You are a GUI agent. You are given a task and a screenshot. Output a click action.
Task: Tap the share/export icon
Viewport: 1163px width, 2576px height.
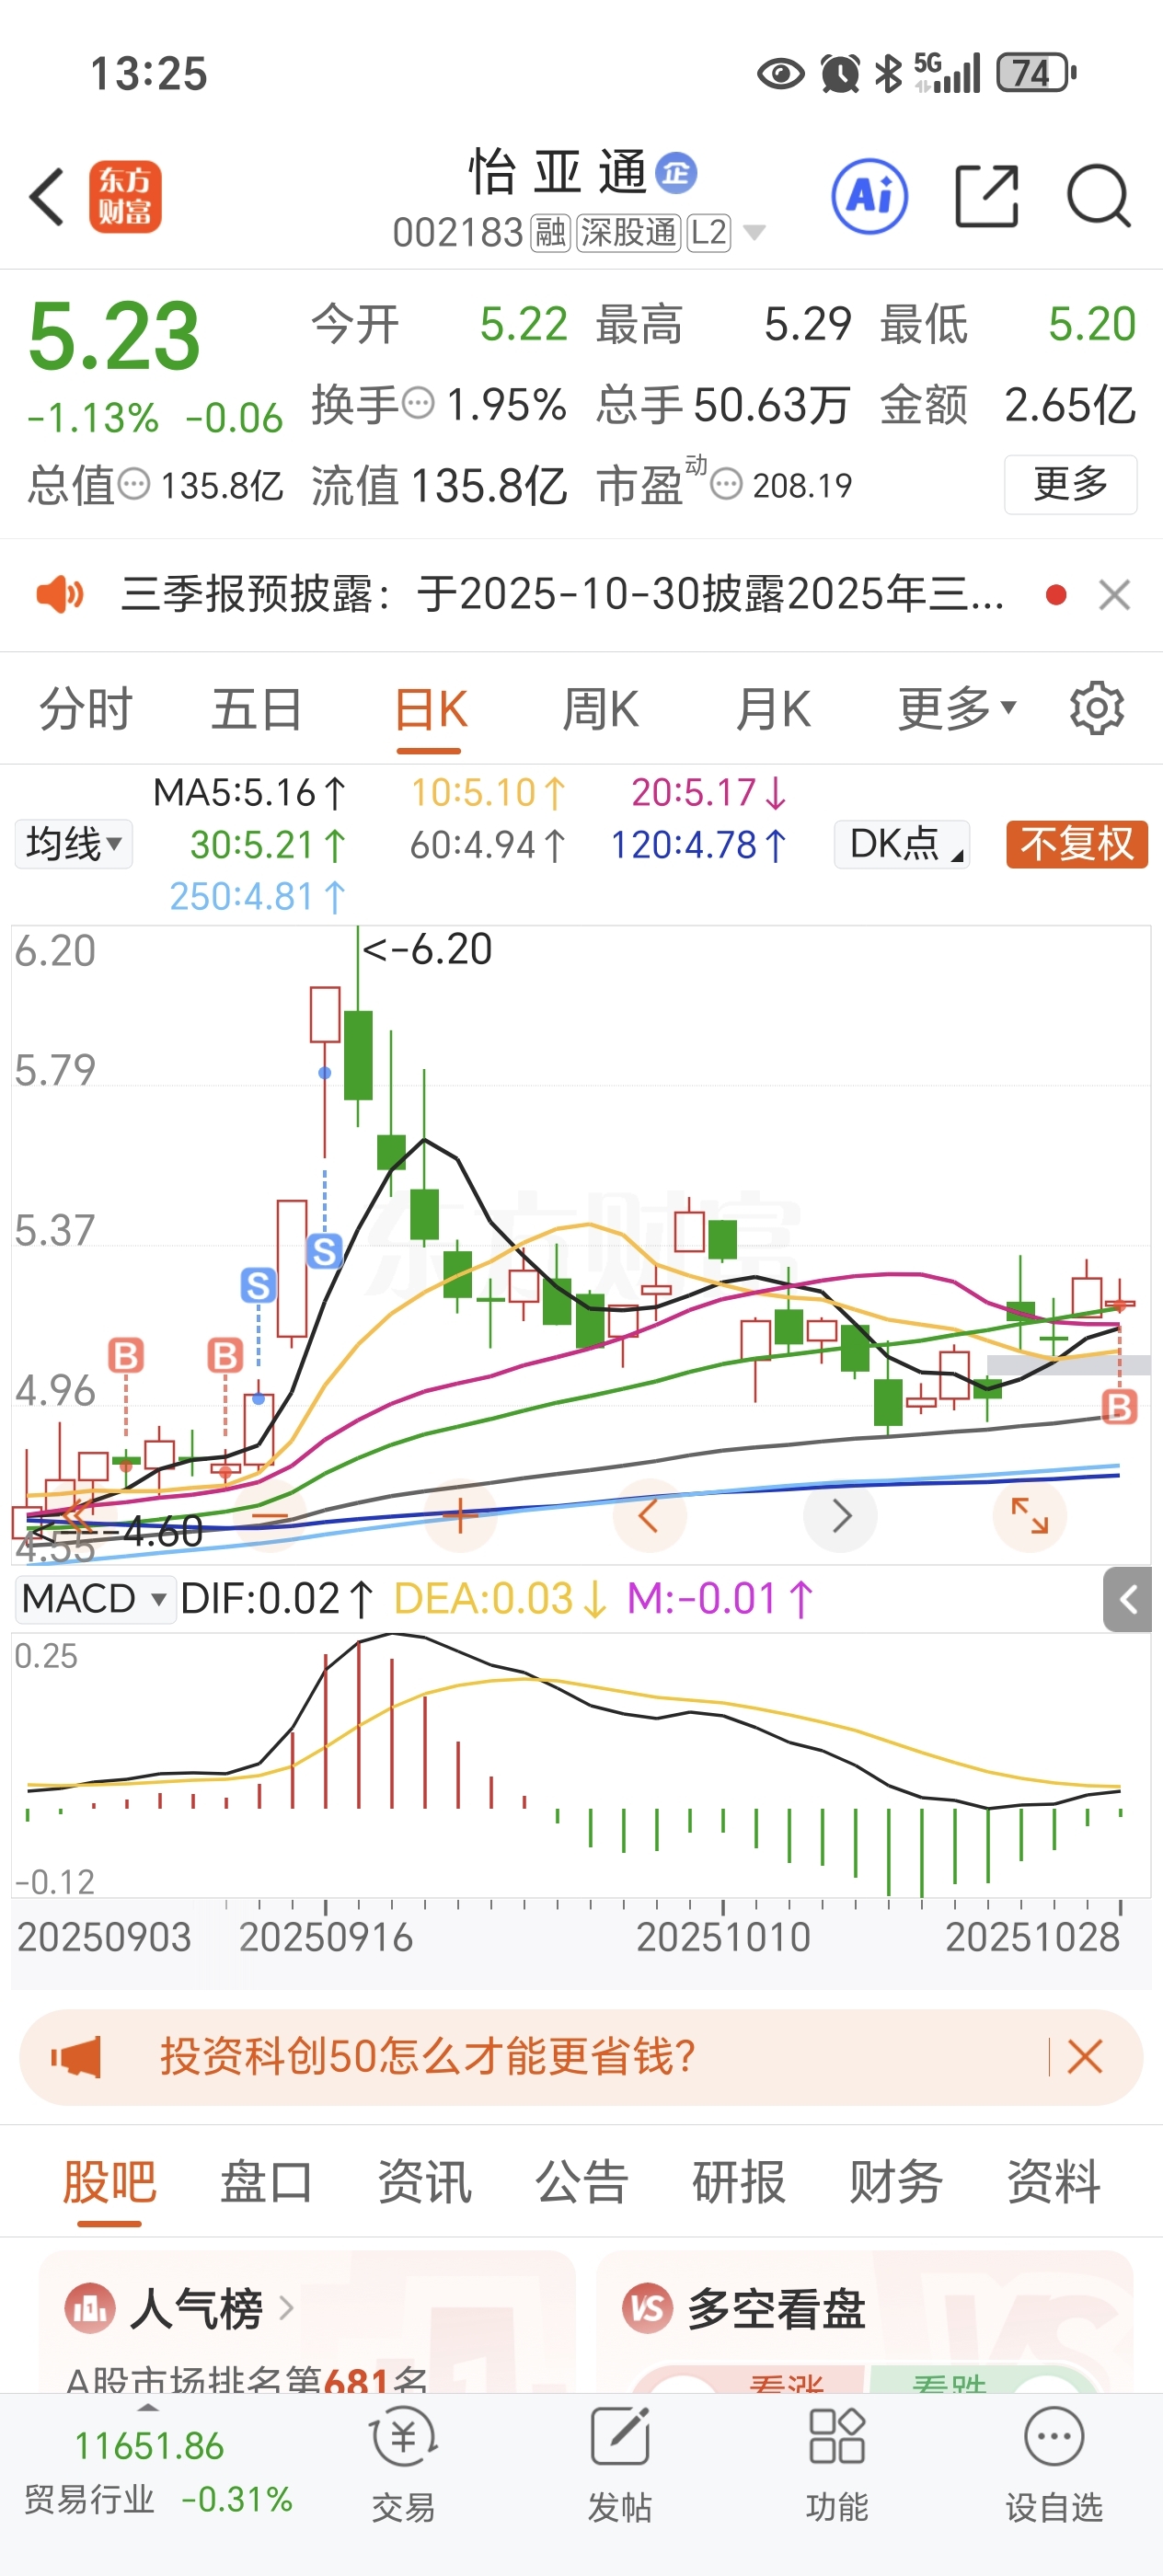[x=986, y=197]
